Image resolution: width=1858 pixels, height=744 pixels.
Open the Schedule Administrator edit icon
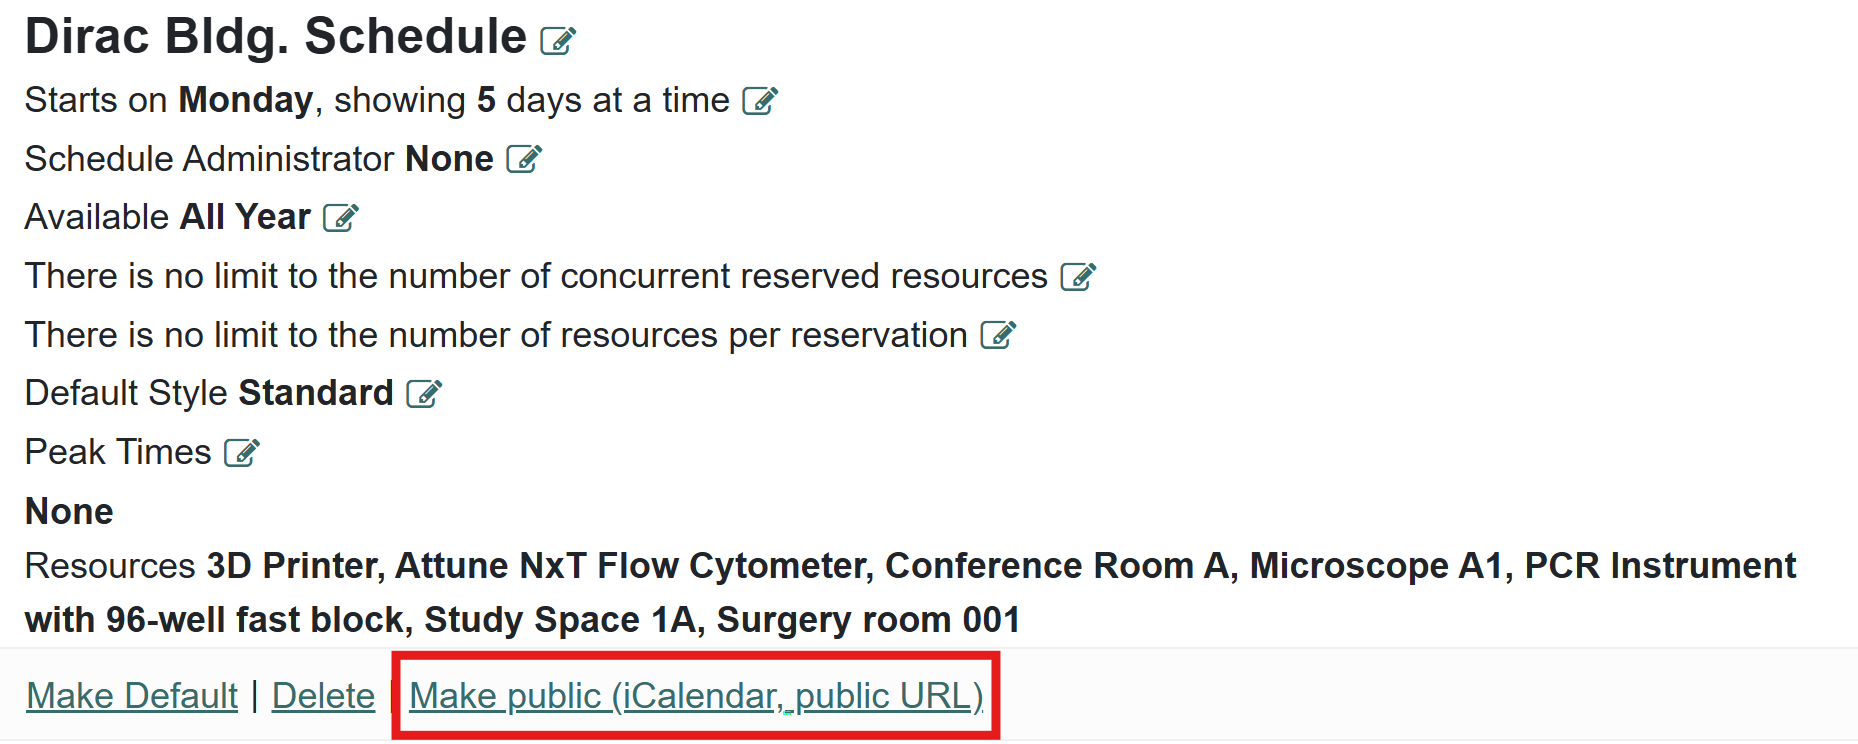(x=524, y=159)
